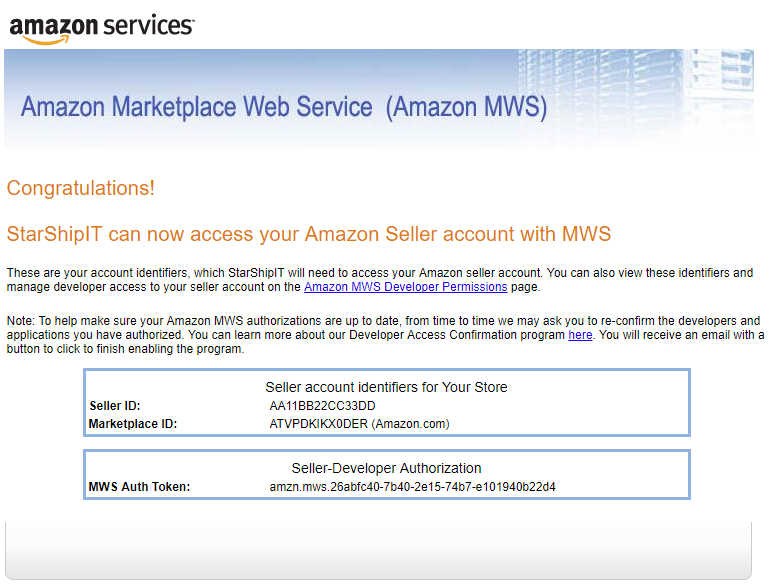This screenshot has width=769, height=585.
Task: Open the Amazon MWS Developer Permissions link
Action: (406, 287)
